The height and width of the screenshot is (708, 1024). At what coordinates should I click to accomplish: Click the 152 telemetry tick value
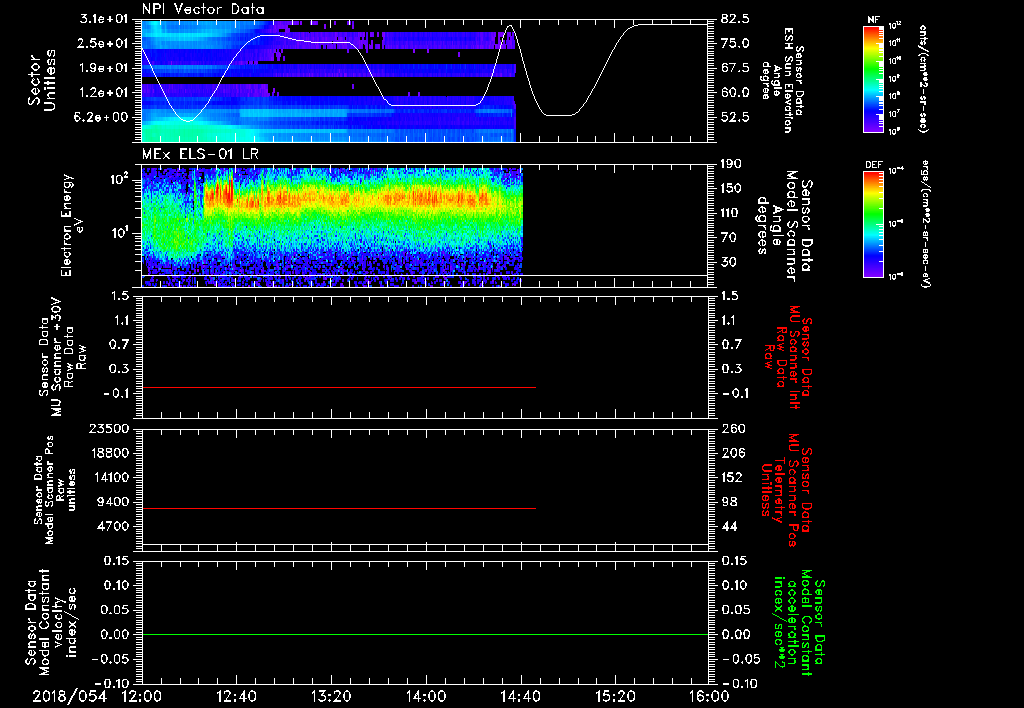pos(733,477)
